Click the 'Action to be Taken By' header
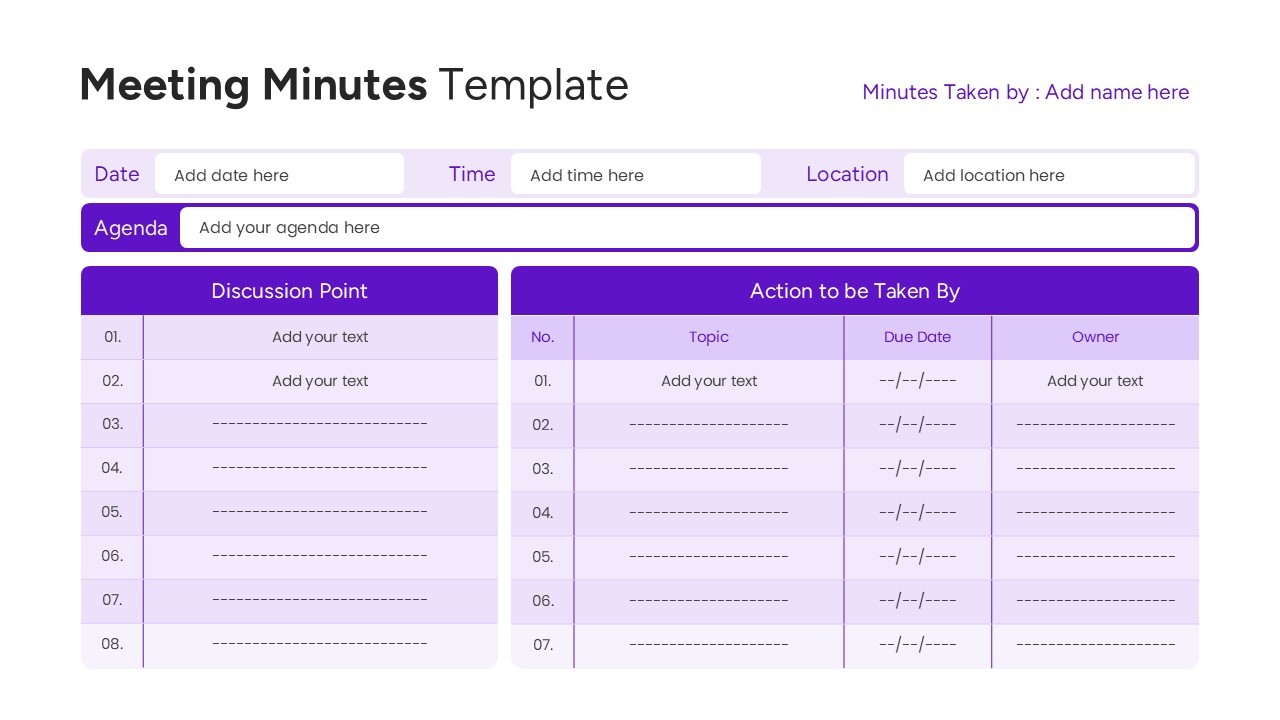 (854, 291)
